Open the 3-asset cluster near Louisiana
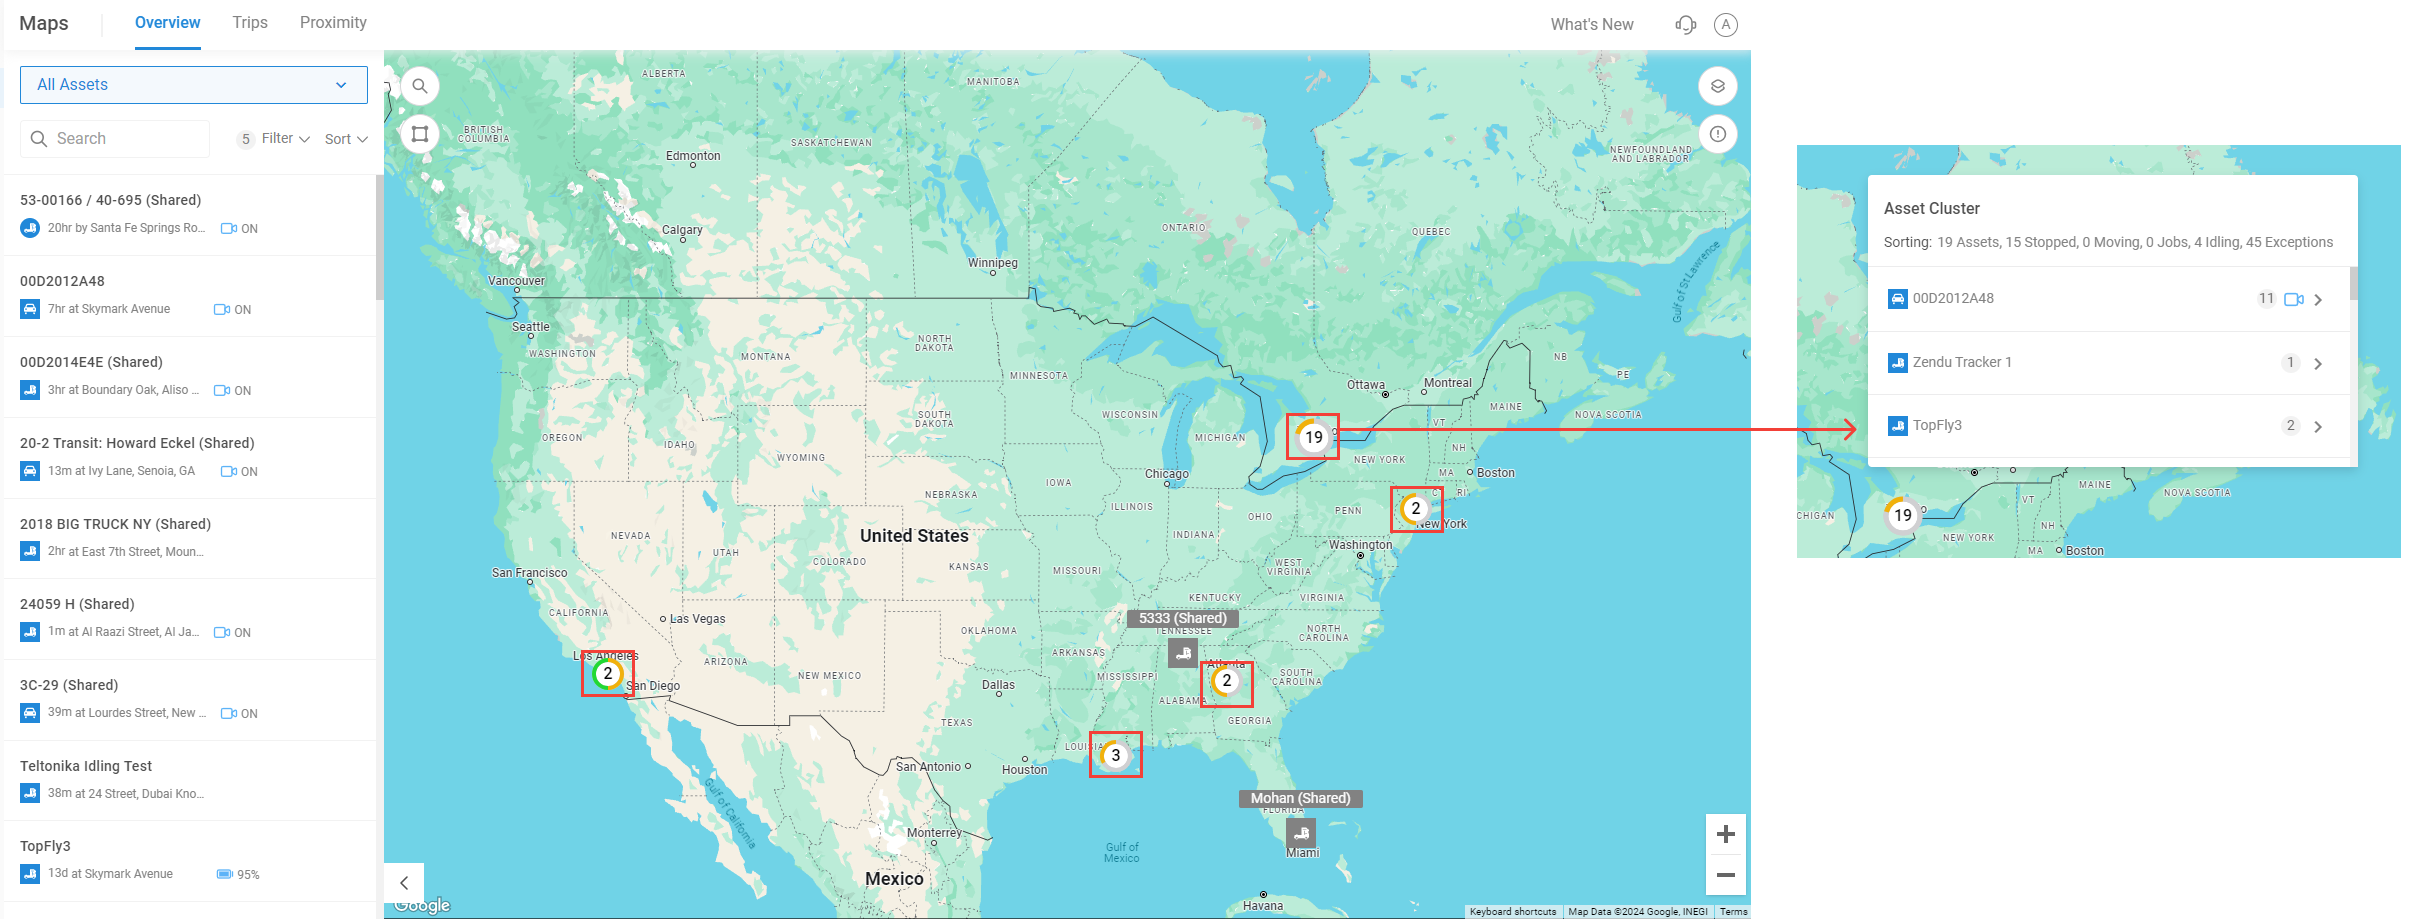2409x919 pixels. pos(1115,755)
